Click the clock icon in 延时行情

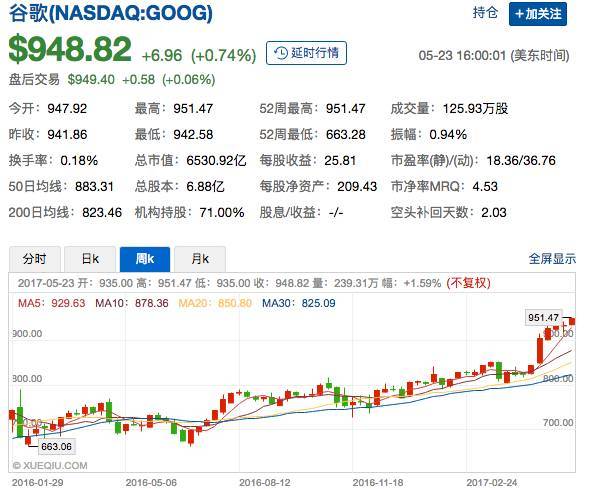pos(281,53)
